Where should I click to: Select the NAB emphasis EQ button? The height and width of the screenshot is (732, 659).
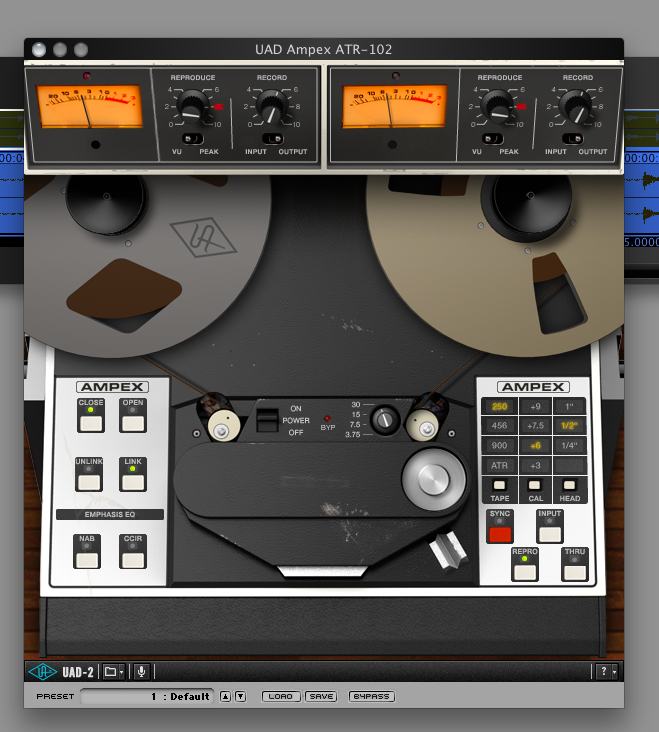88,558
